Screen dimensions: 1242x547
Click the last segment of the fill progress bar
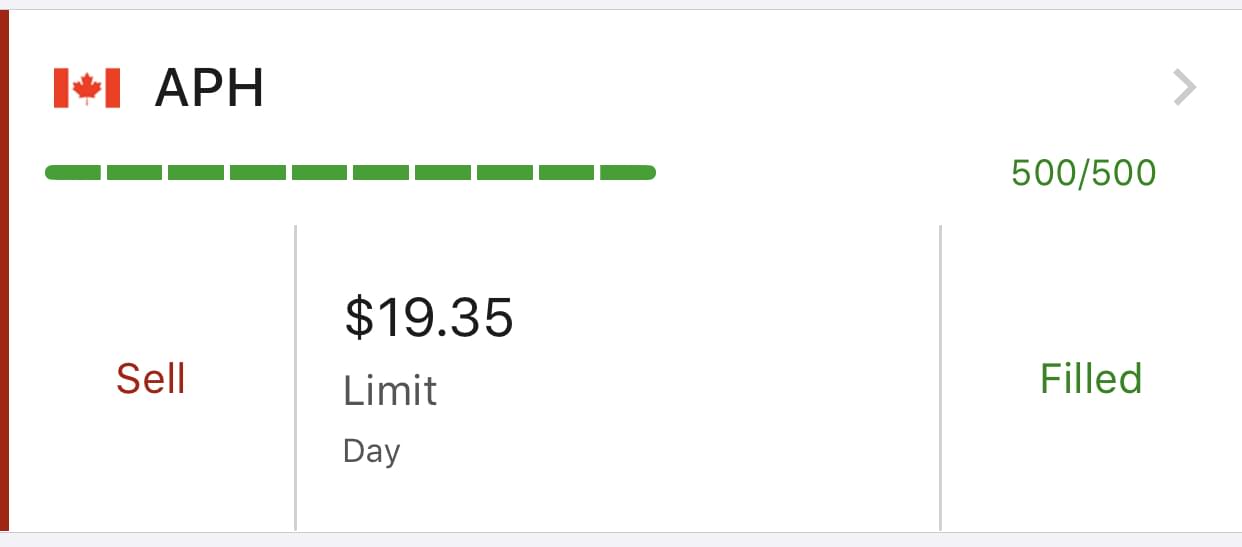pos(627,173)
